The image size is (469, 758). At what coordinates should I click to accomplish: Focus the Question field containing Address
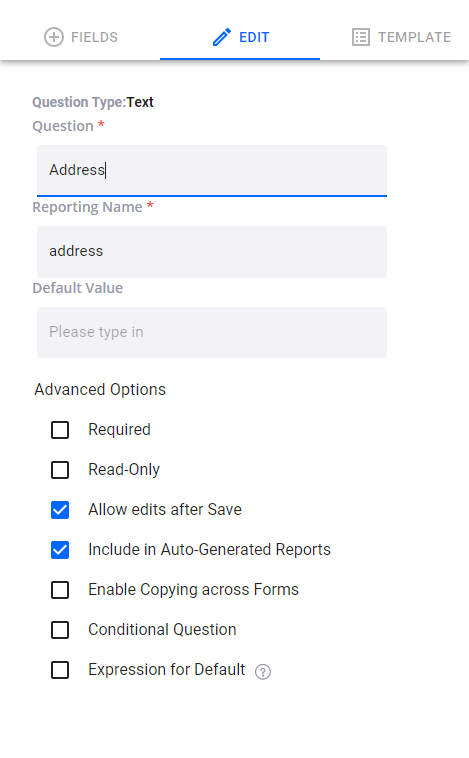212,170
